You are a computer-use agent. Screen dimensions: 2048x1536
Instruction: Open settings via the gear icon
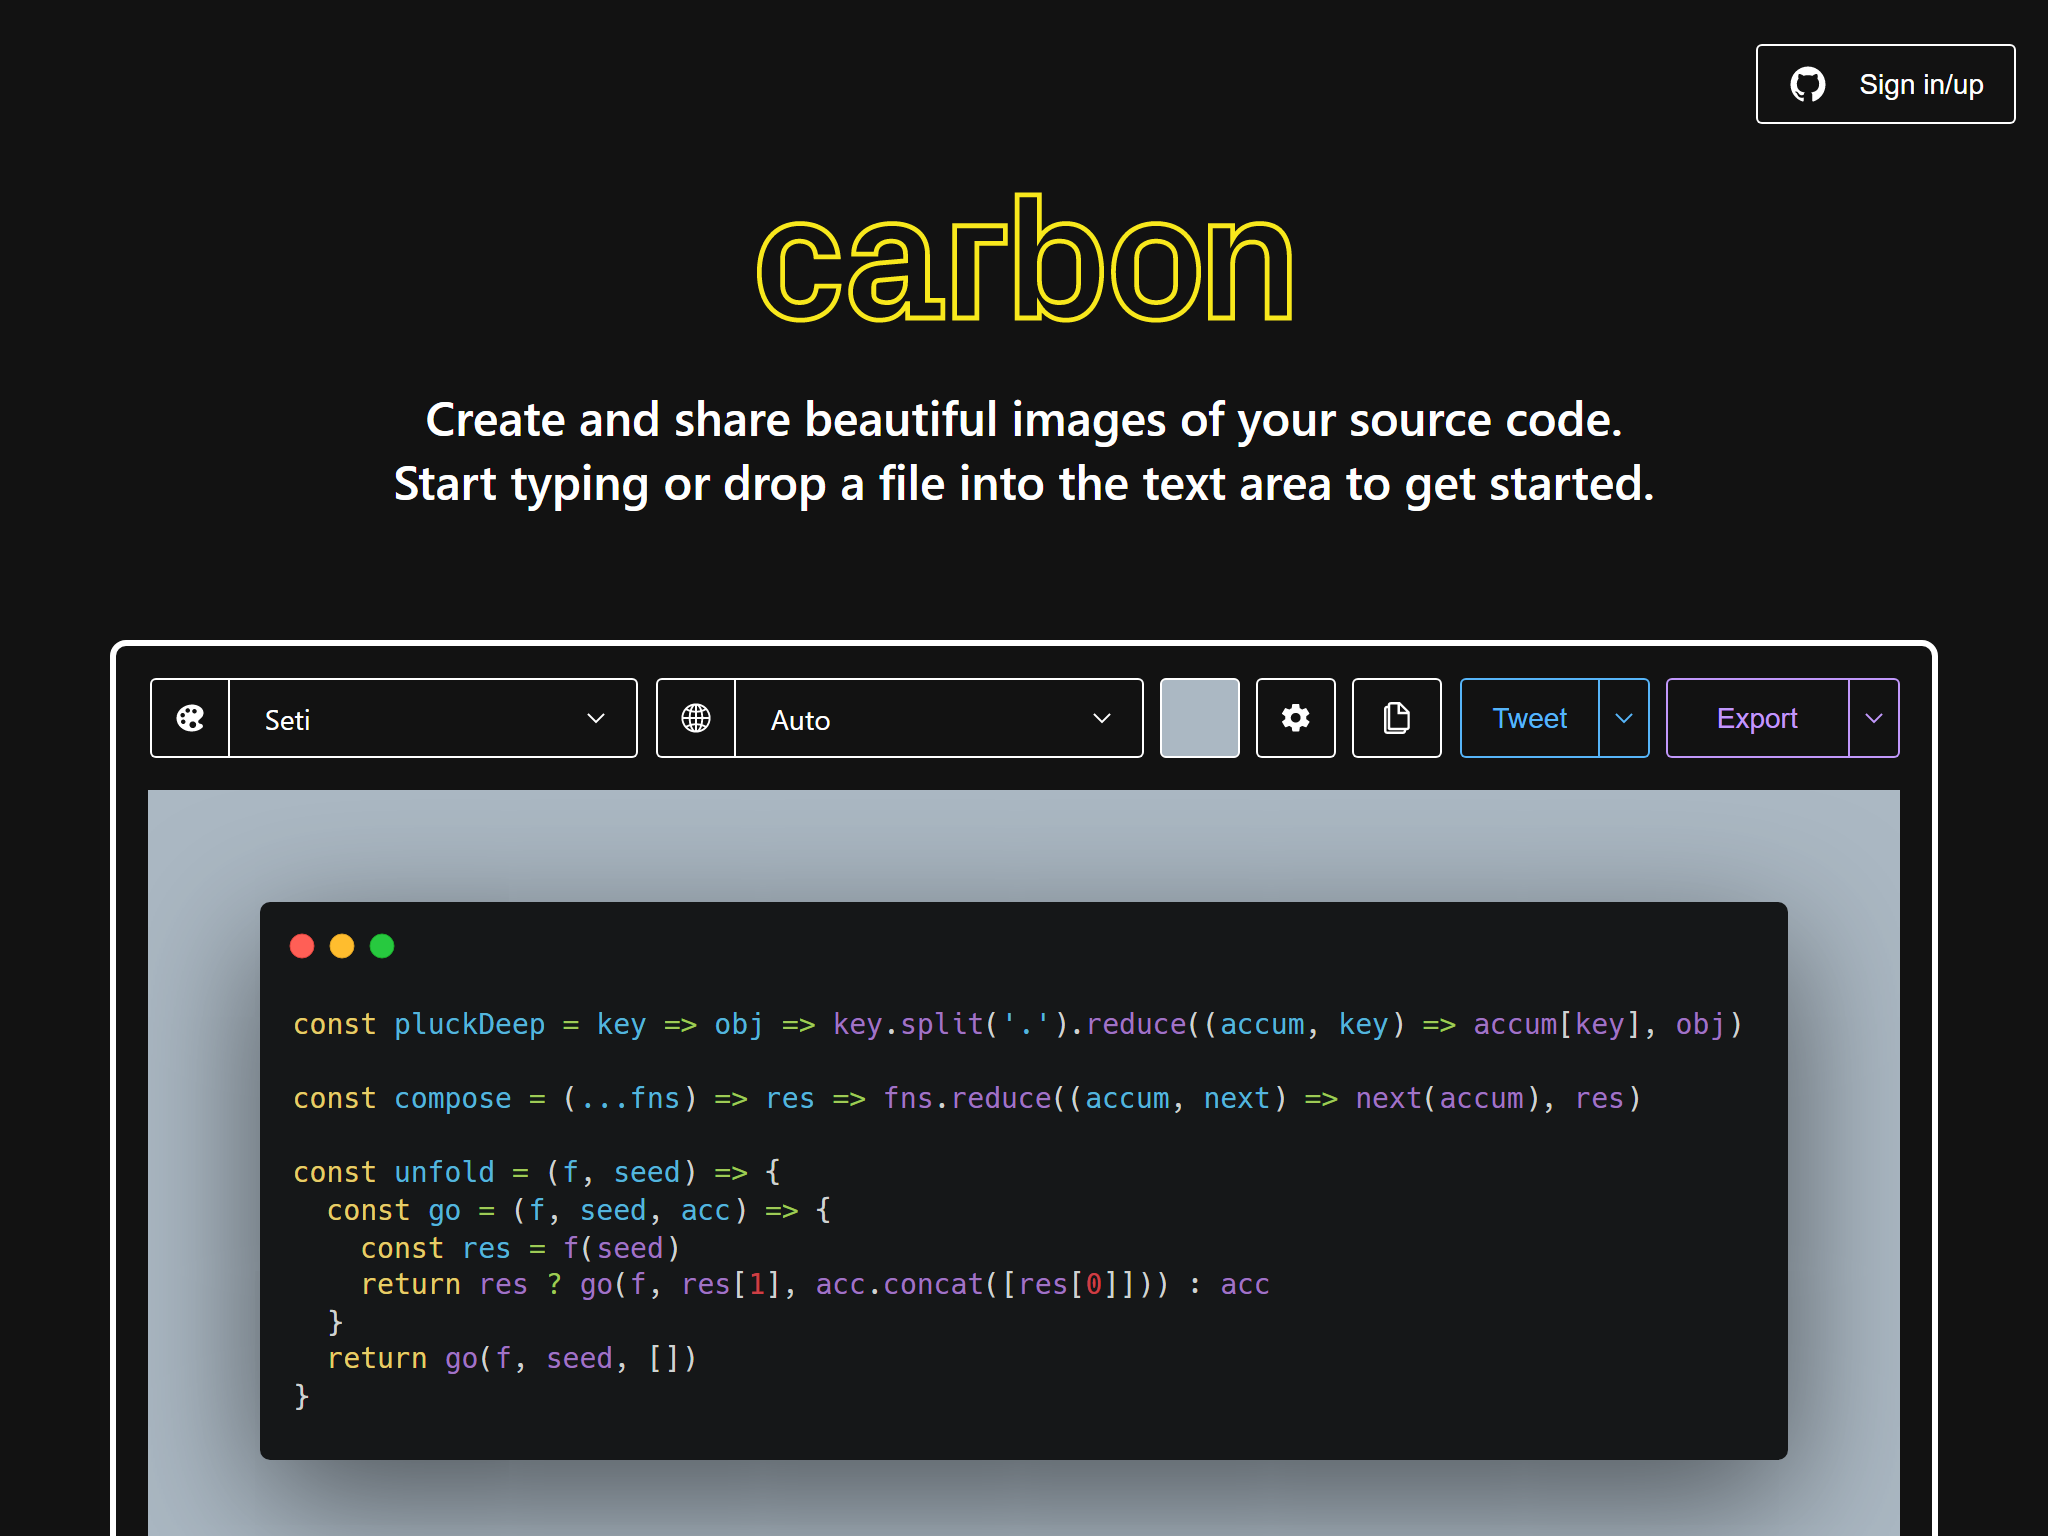click(1295, 718)
